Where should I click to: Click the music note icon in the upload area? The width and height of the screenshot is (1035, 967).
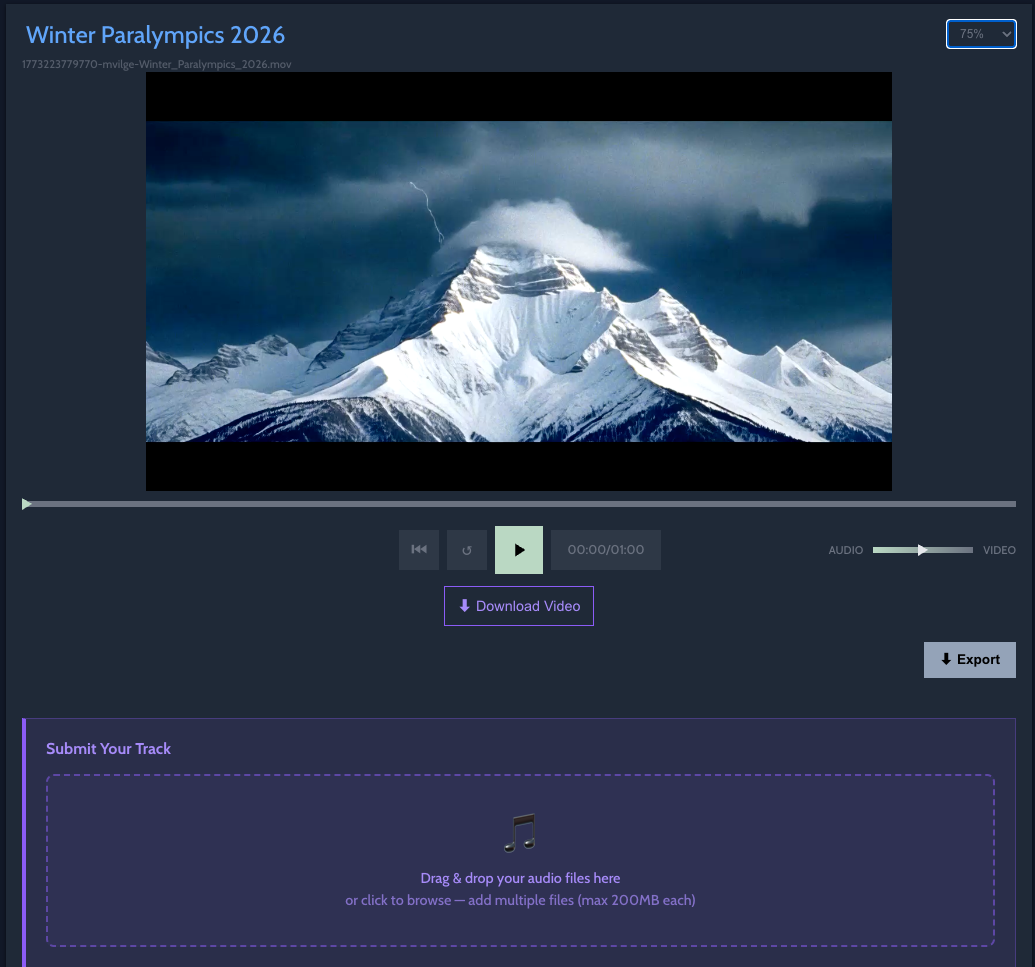click(520, 832)
